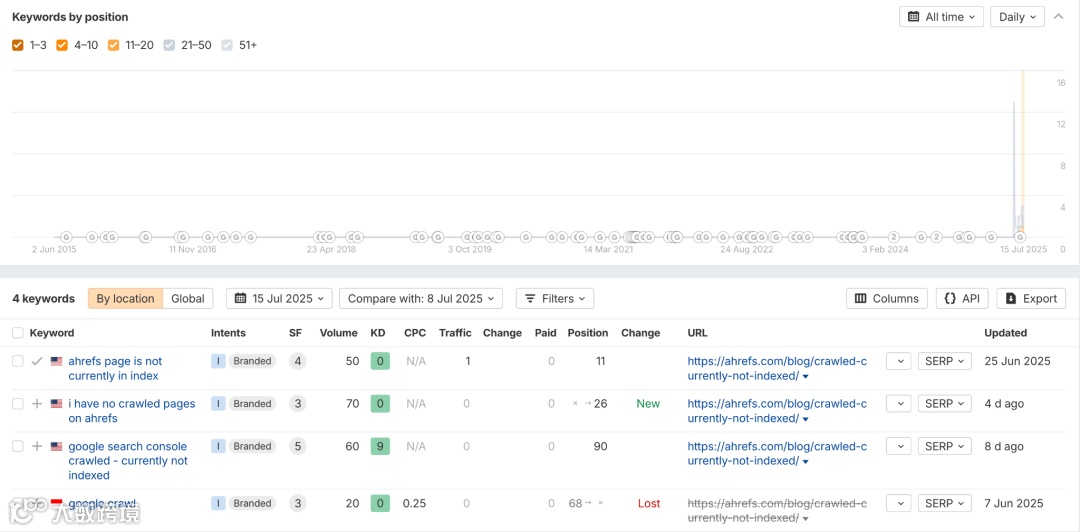
Task: Click the Branded tag in the 'google crawl' row
Action: pyautogui.click(x=252, y=504)
